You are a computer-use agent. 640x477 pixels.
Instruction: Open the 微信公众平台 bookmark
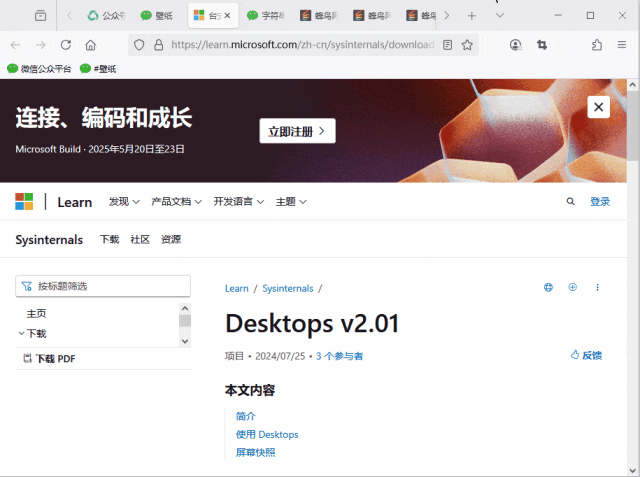tap(39, 69)
